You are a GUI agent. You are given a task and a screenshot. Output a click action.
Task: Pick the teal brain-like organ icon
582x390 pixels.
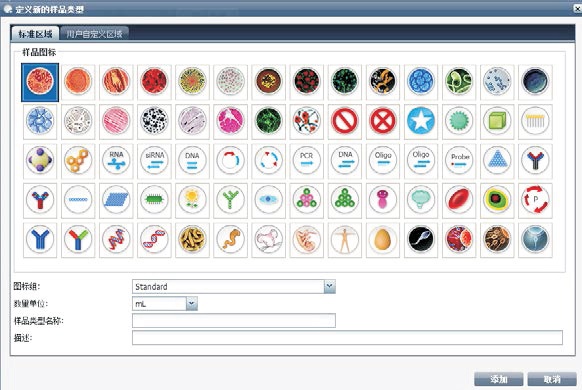[421, 200]
